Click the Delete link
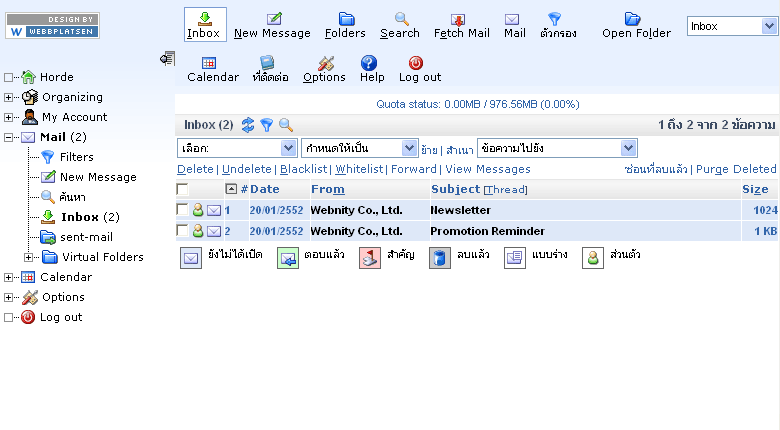Viewport: 780px width, 430px height. (x=195, y=169)
